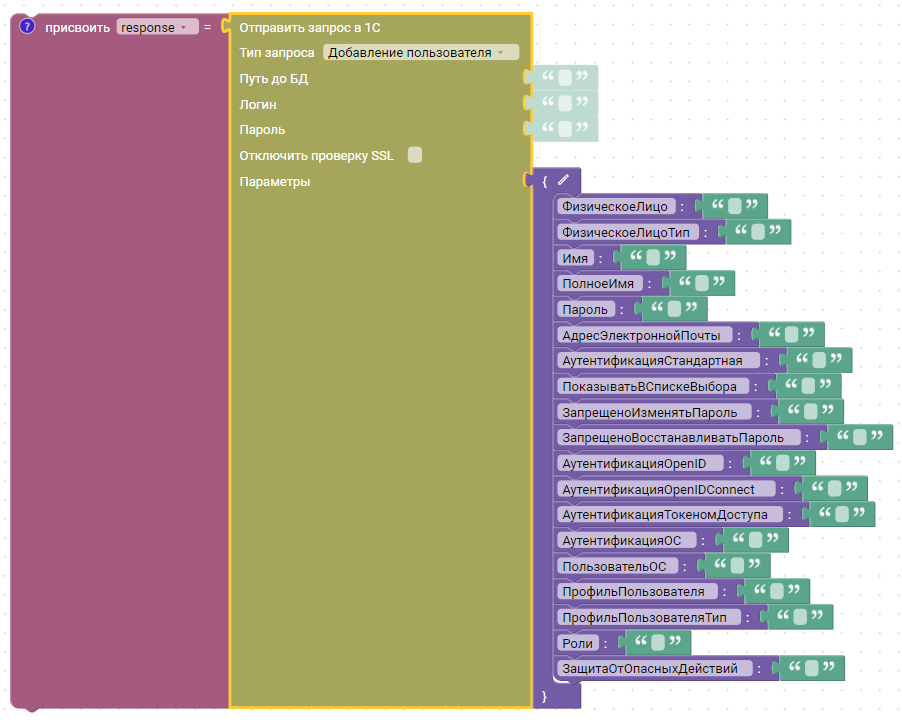Open the response variable dropdown
This screenshot has height=724, width=902.
click(x=157, y=27)
